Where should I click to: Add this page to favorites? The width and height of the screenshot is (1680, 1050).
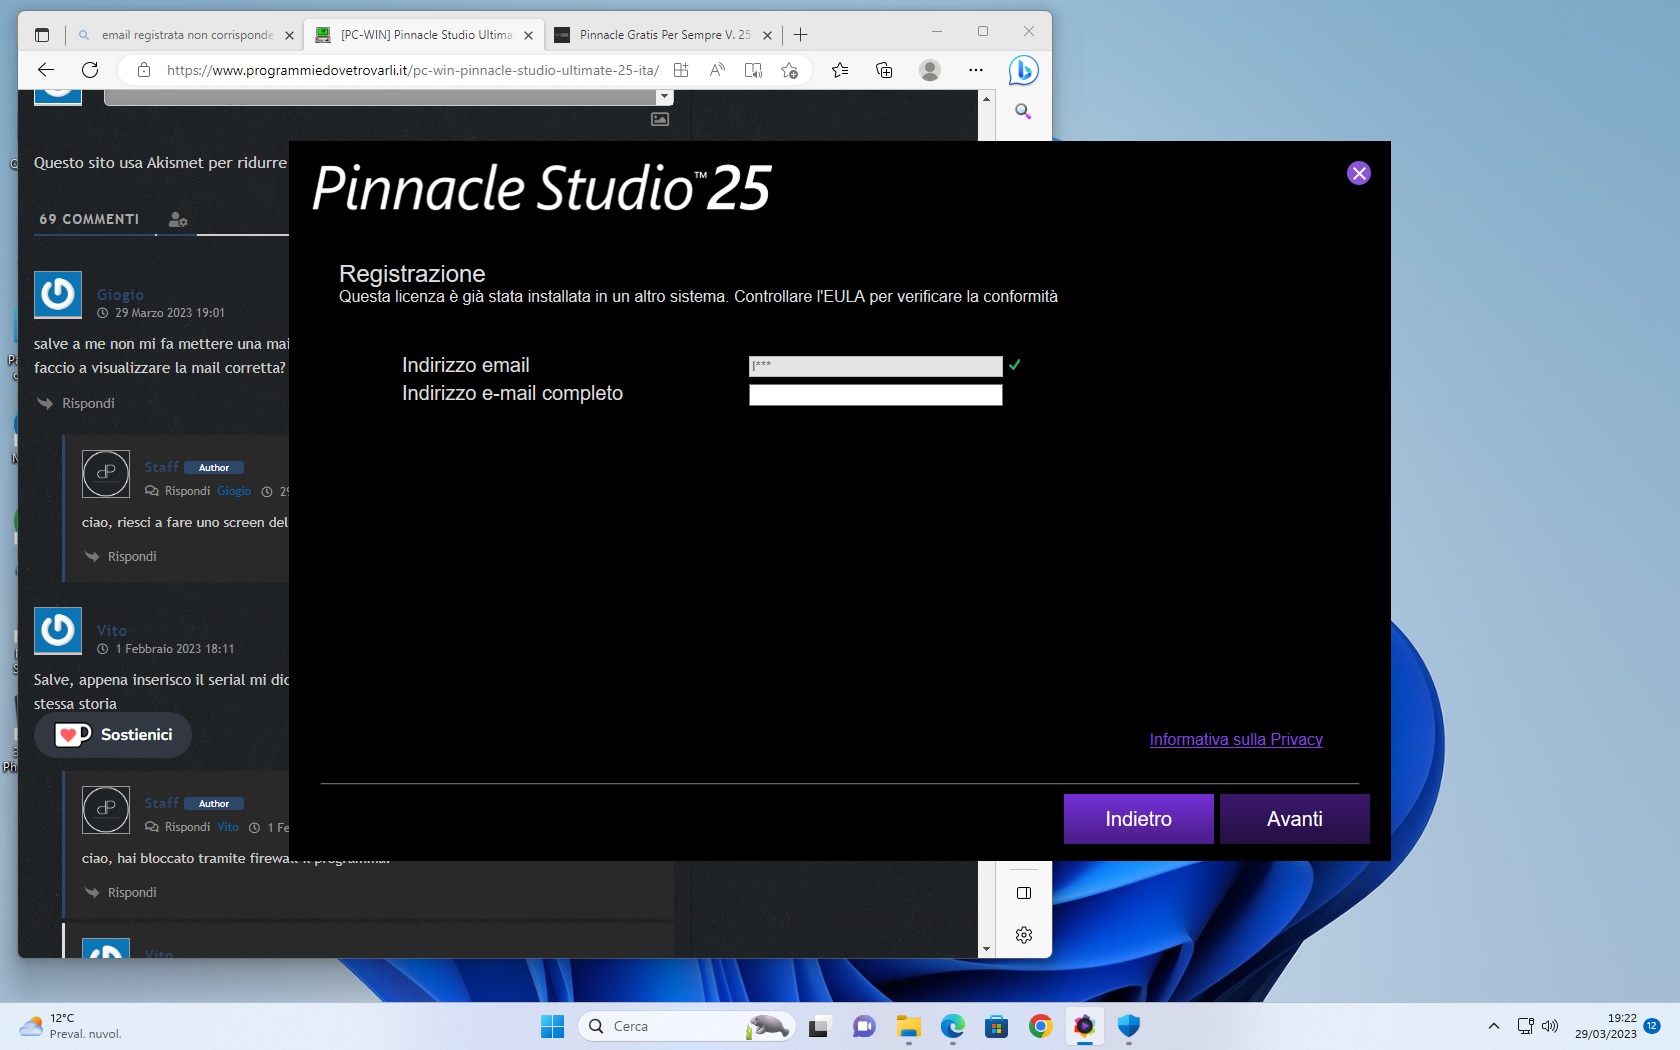coord(789,70)
